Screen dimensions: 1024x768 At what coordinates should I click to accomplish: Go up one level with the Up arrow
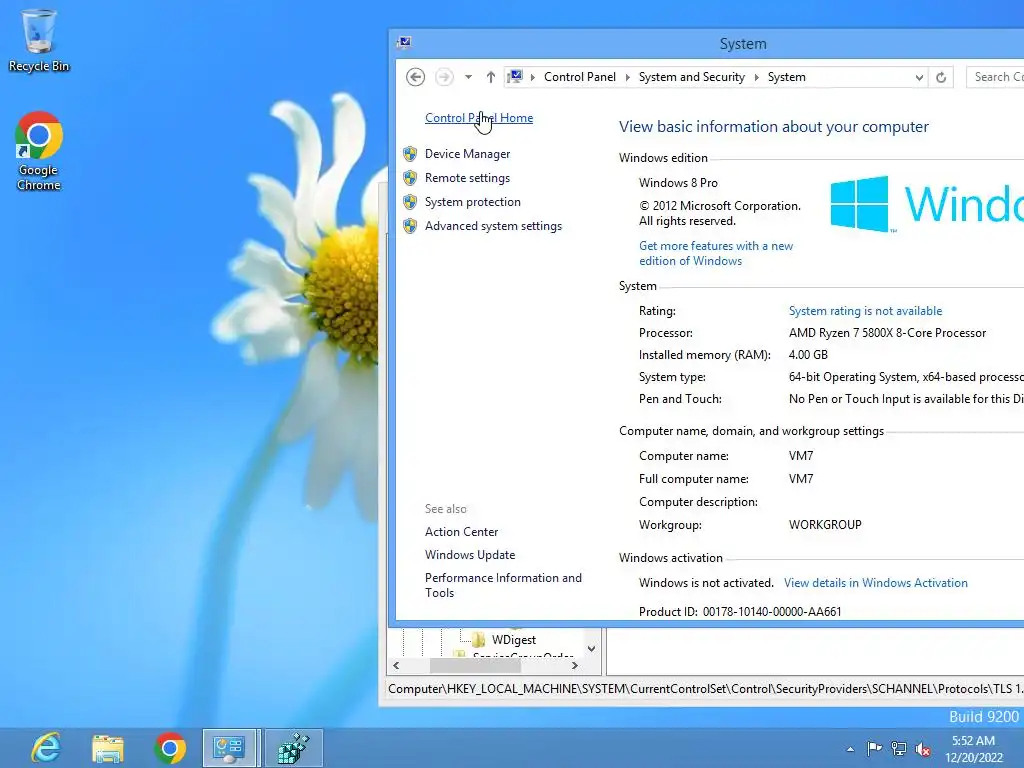(490, 77)
